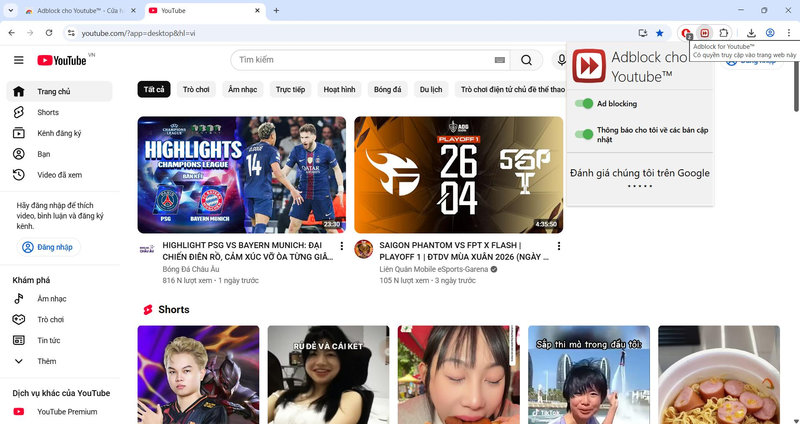Screen dimensions: 800x424
Task: Open Tin tức under Khám phá
Action: [x=59, y=340]
